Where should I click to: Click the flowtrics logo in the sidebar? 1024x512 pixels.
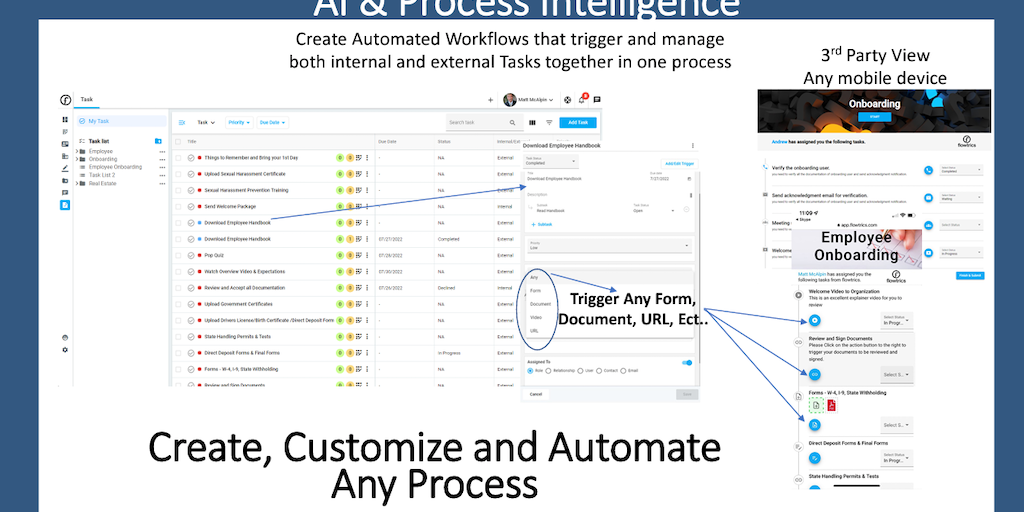(65, 100)
